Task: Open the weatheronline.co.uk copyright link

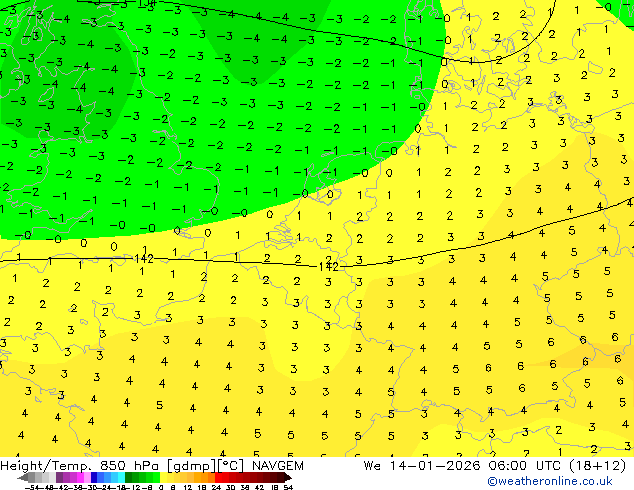Action: point(550,481)
